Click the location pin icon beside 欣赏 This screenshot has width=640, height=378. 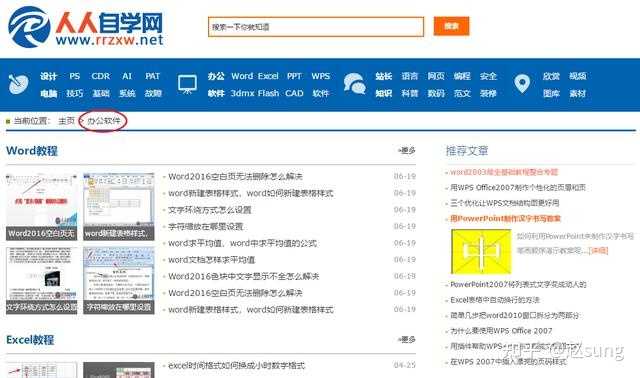522,84
